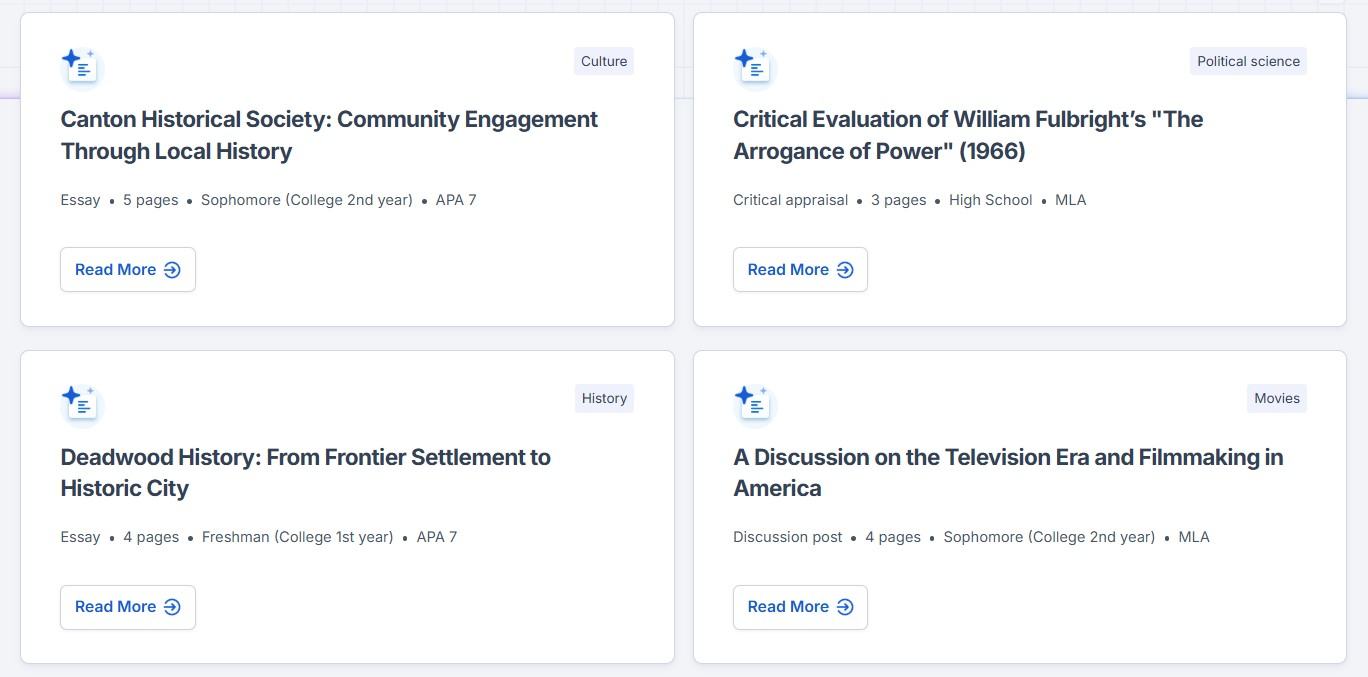Click the AI document icon on Television Era card
The height and width of the screenshot is (677, 1368).
753,403
